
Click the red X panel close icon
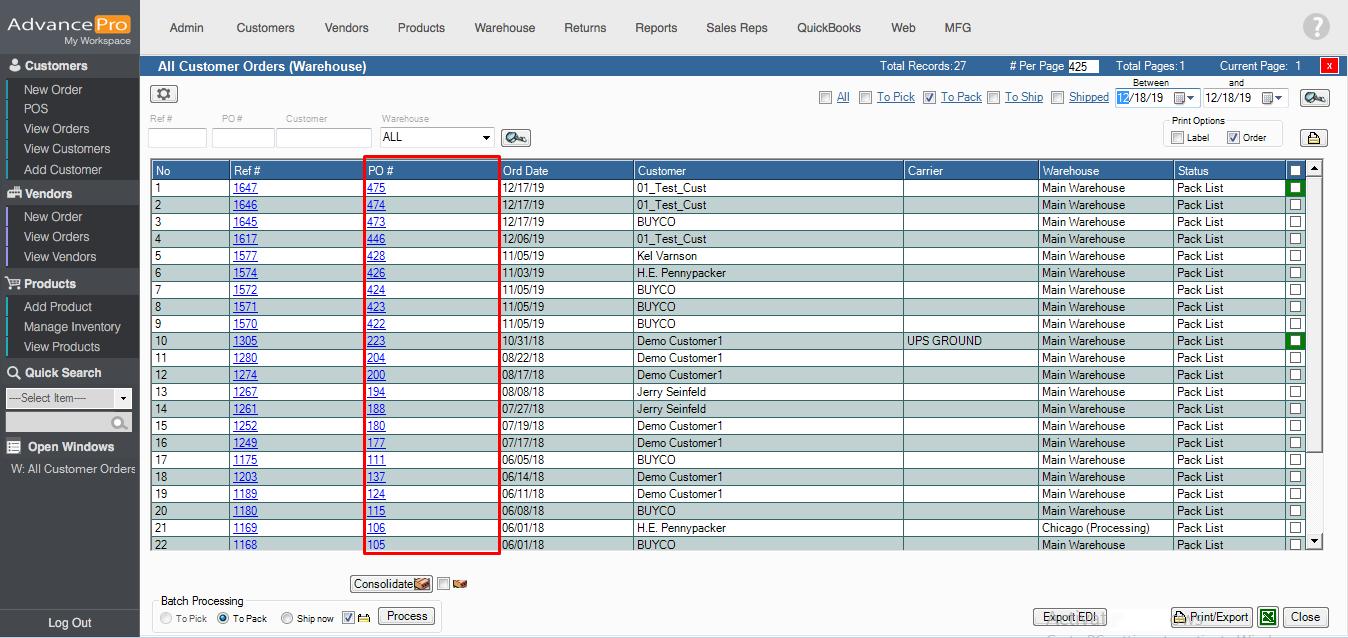coord(1329,66)
